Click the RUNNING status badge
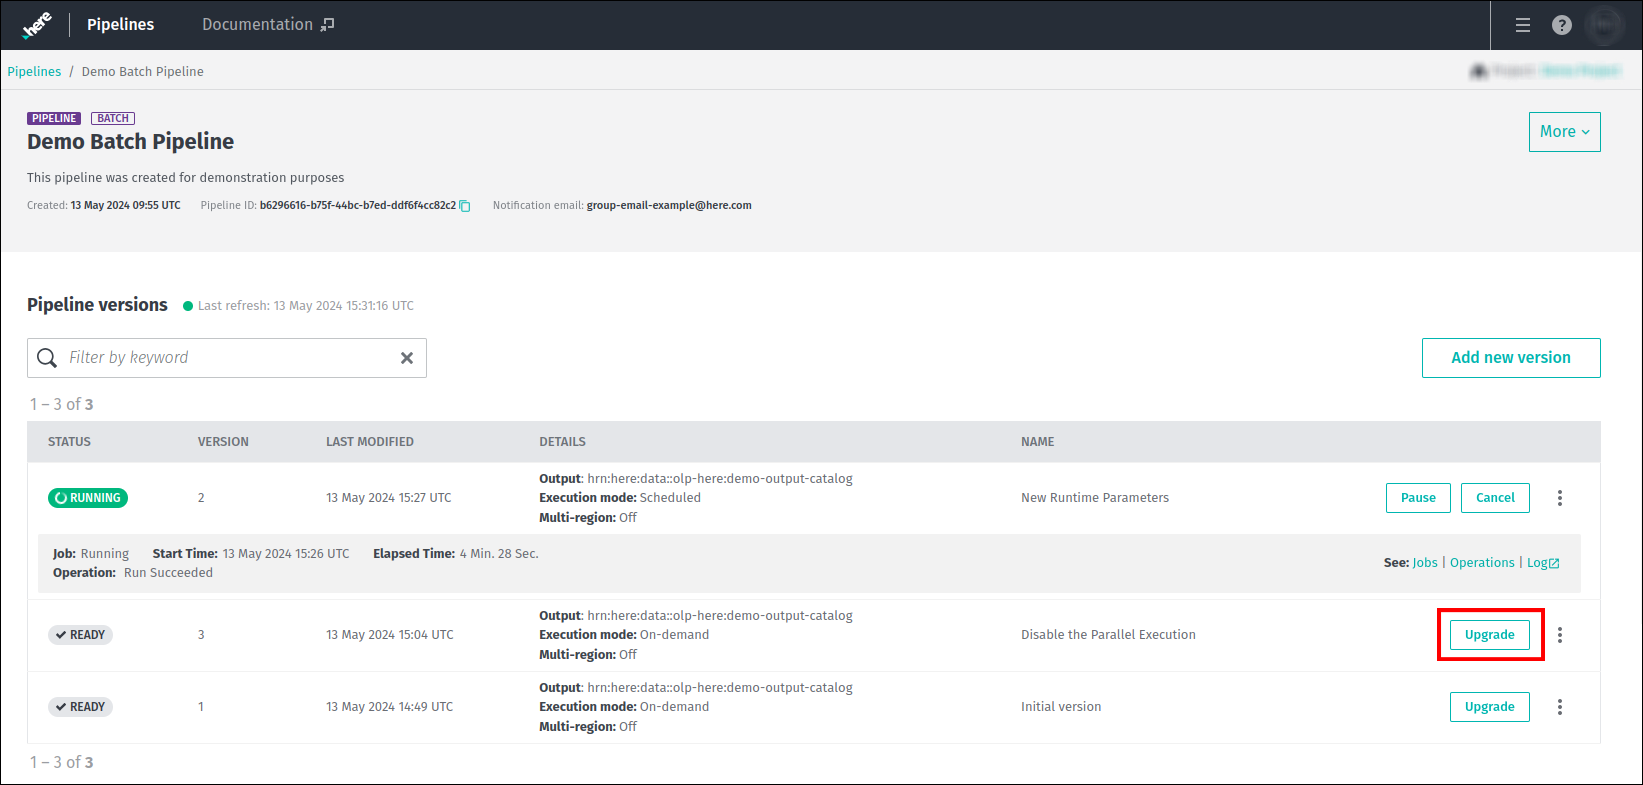 point(88,498)
